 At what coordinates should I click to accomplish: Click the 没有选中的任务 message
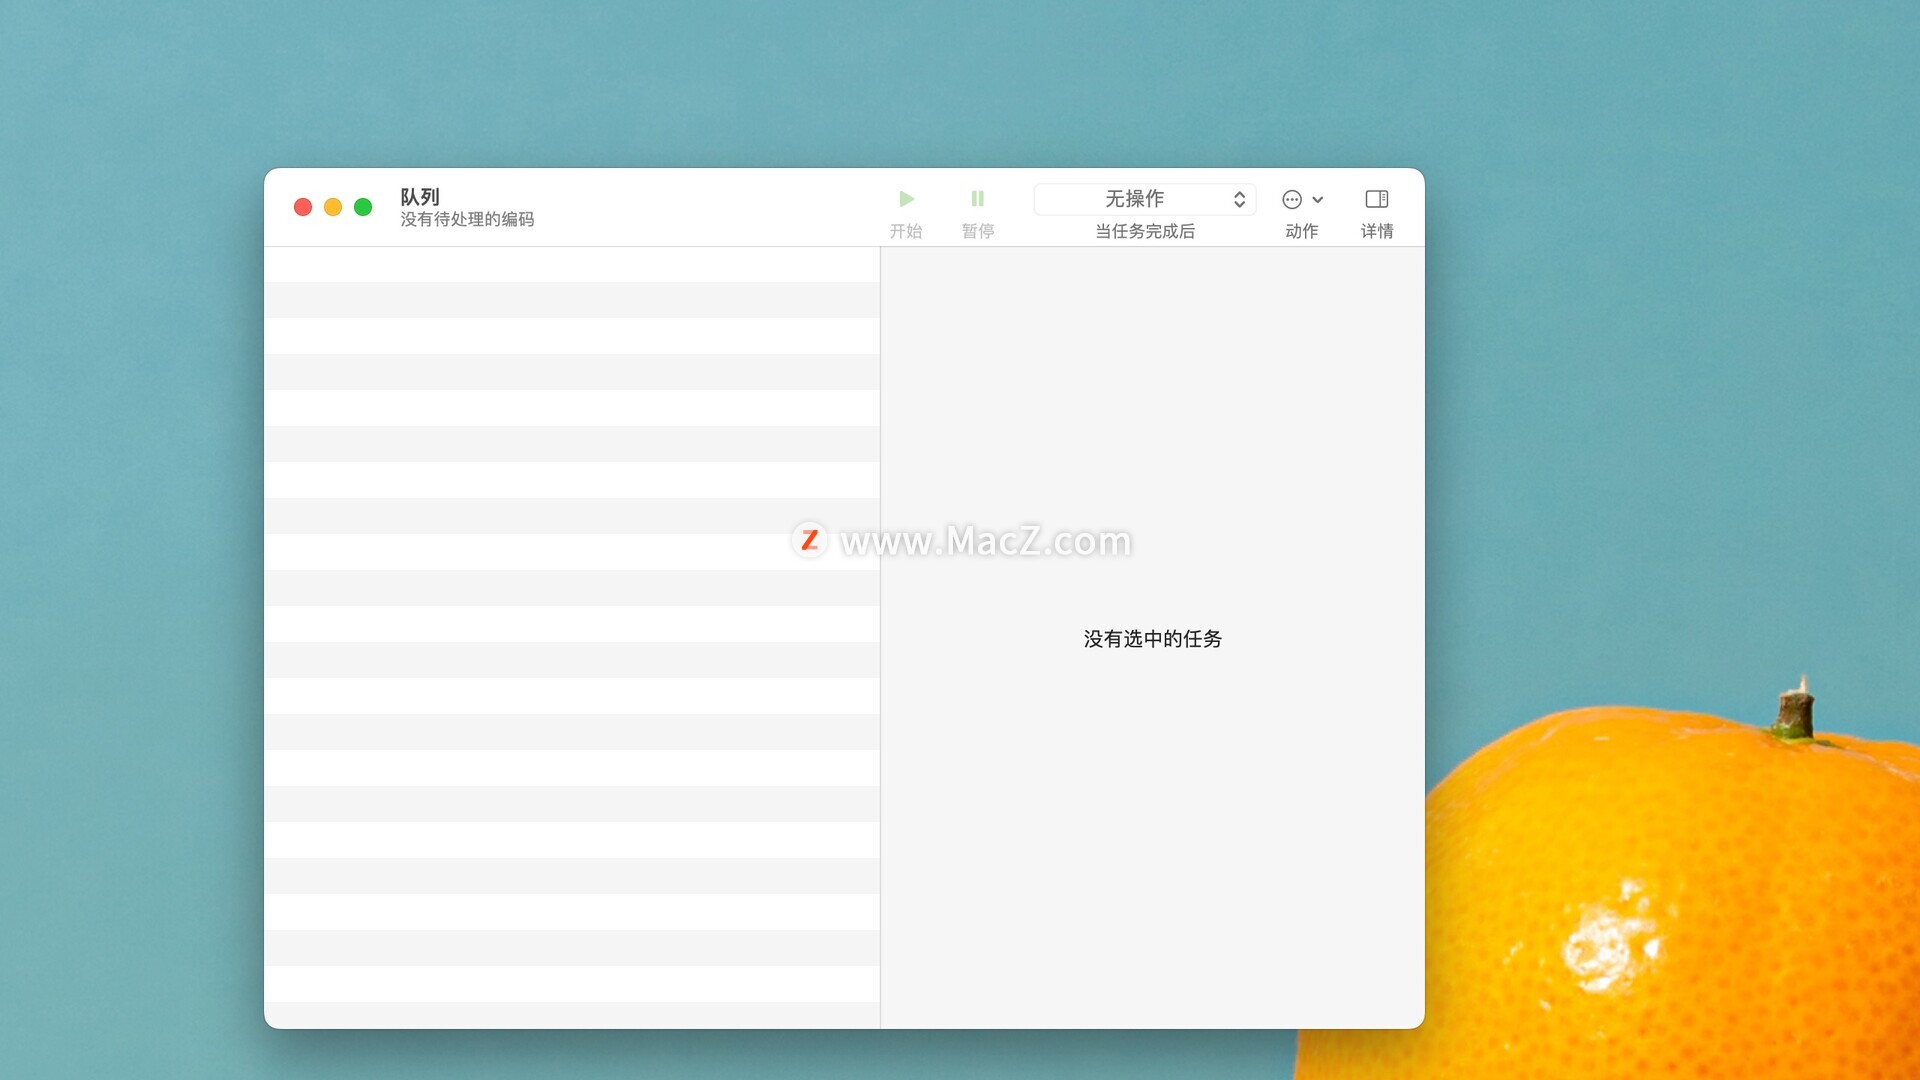[1152, 639]
